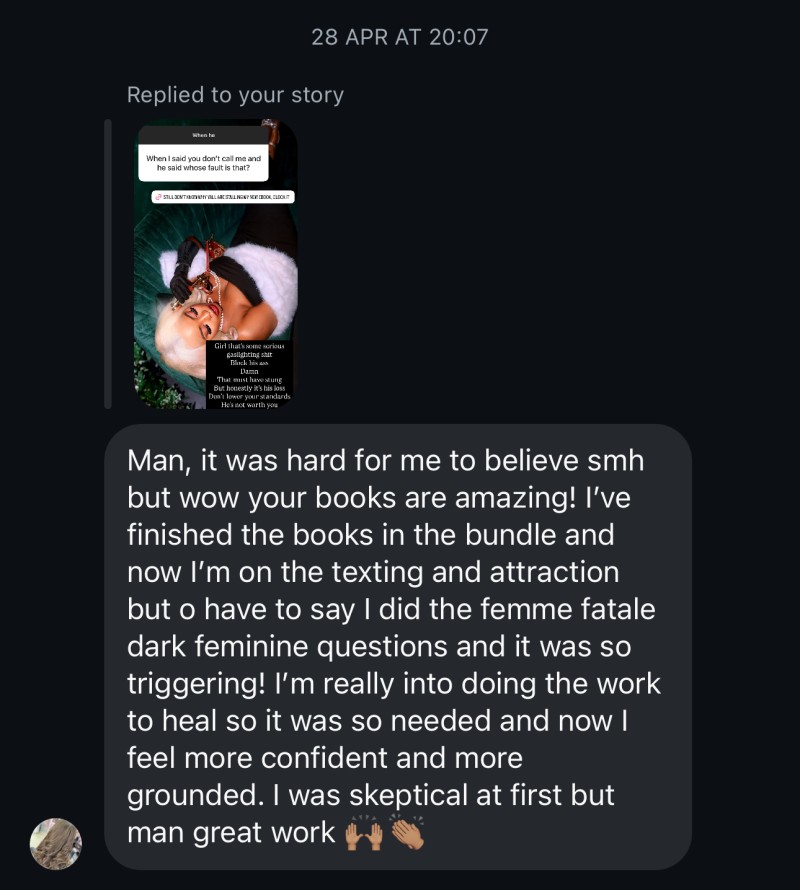Tap 'man great work' at the message end
Viewport: 800px width, 890px height.
[231, 833]
